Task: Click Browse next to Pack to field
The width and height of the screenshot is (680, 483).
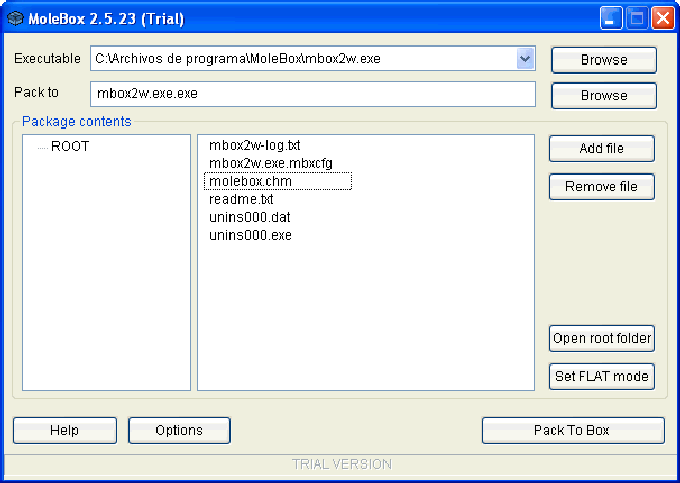Action: pyautogui.click(x=604, y=95)
